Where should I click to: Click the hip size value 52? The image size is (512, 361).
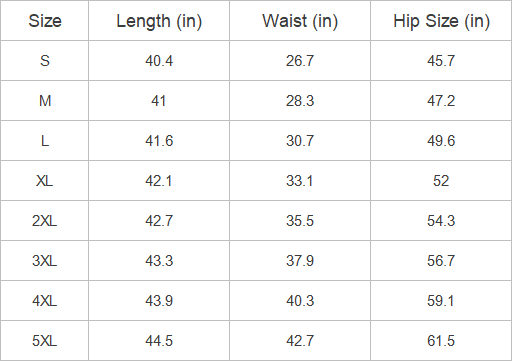[x=441, y=181]
